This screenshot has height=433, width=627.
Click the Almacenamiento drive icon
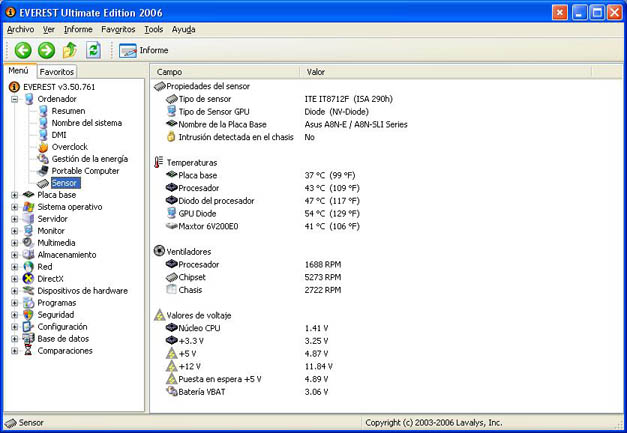(x=28, y=255)
